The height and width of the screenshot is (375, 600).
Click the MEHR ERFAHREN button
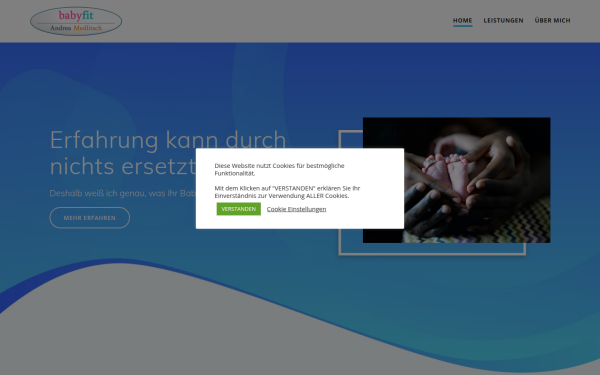(90, 218)
